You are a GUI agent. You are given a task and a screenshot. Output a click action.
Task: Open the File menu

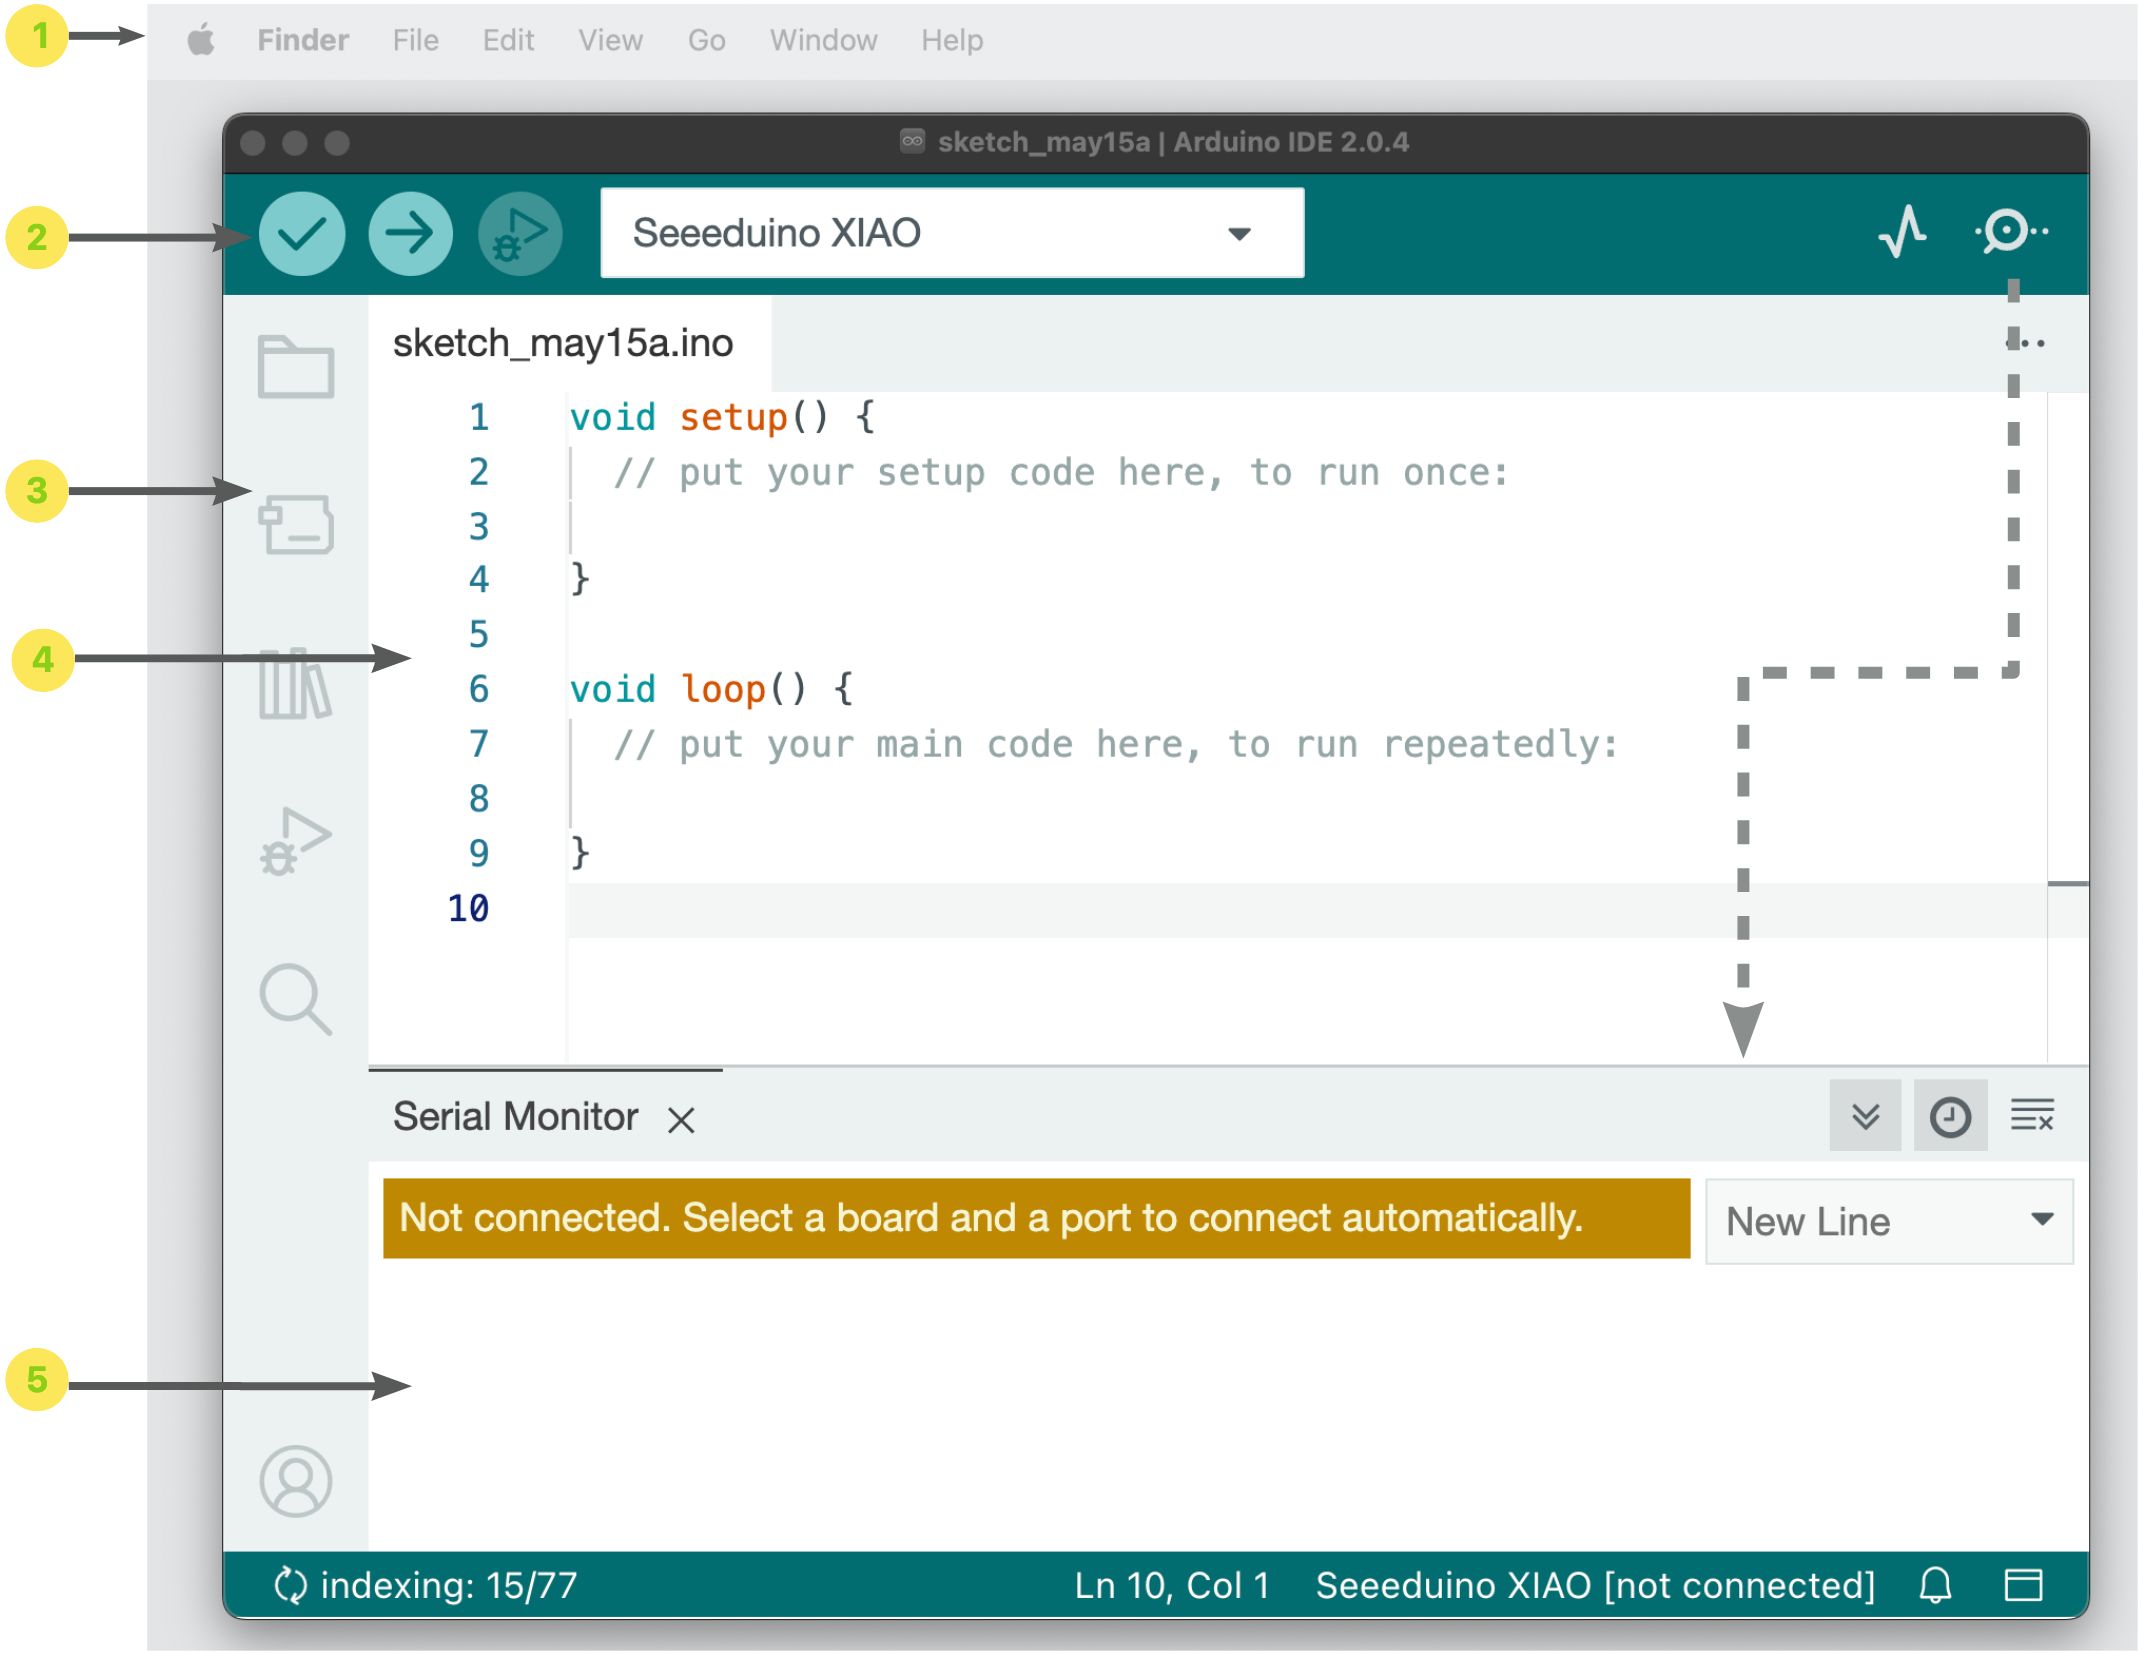(415, 40)
